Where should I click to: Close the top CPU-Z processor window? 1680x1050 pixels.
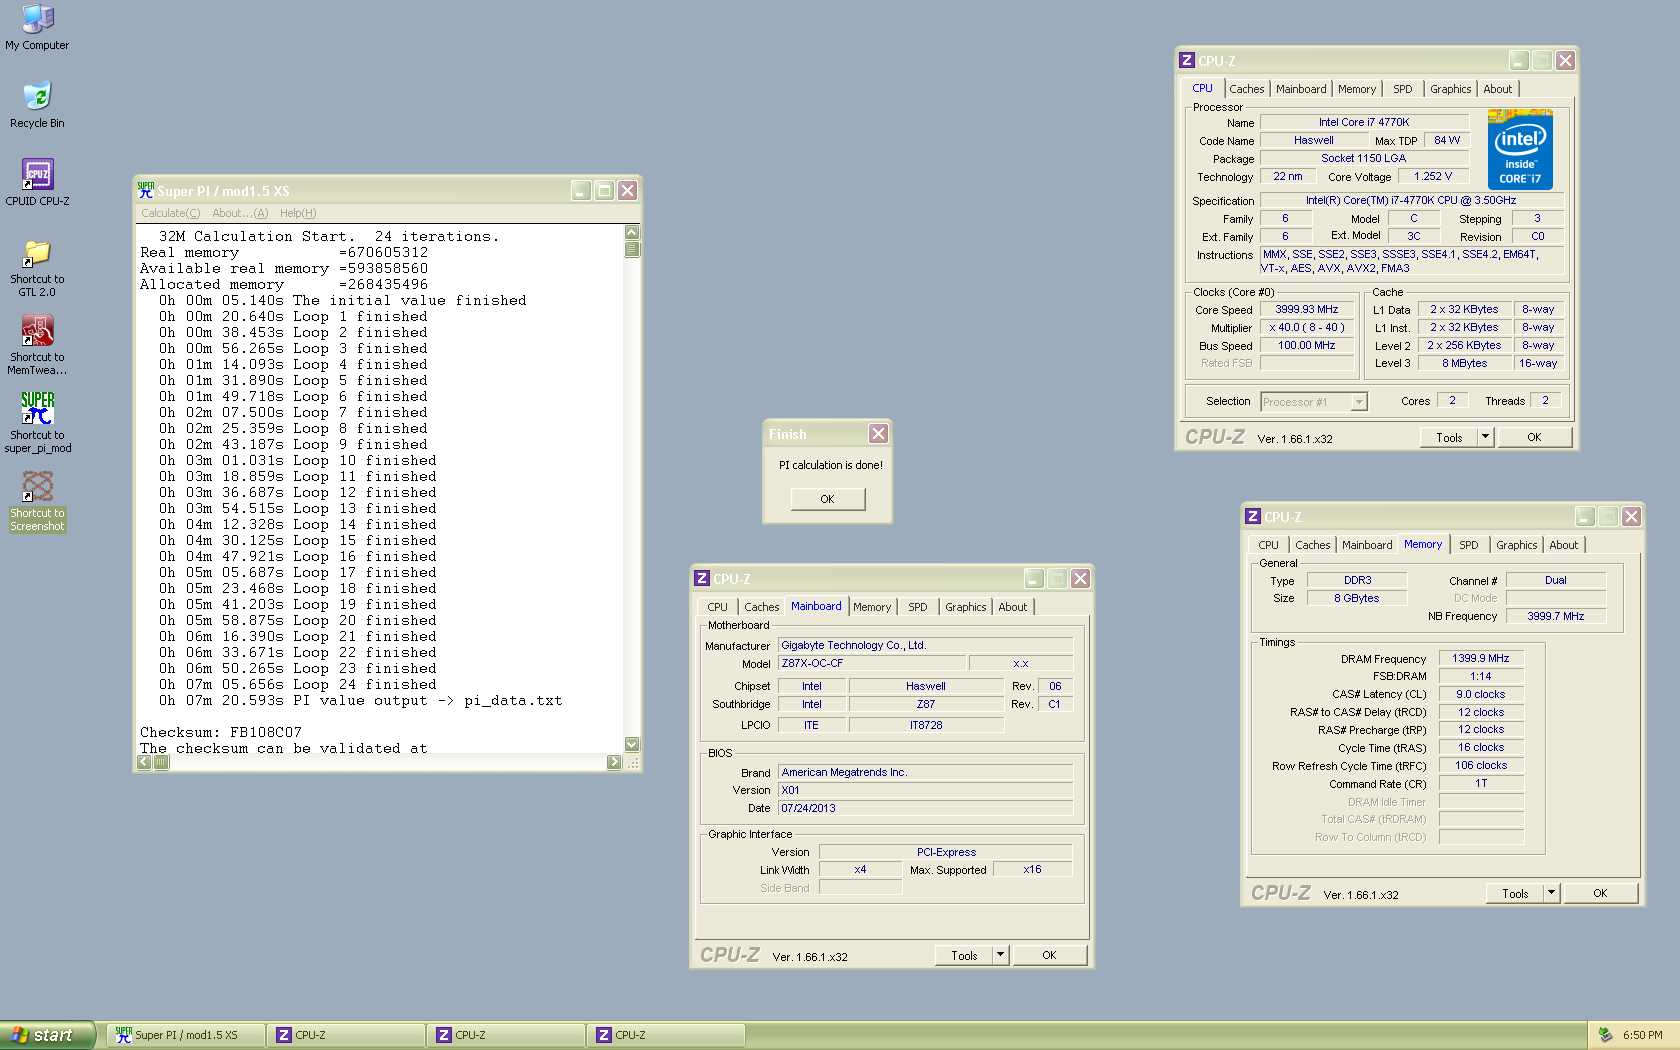point(1565,60)
